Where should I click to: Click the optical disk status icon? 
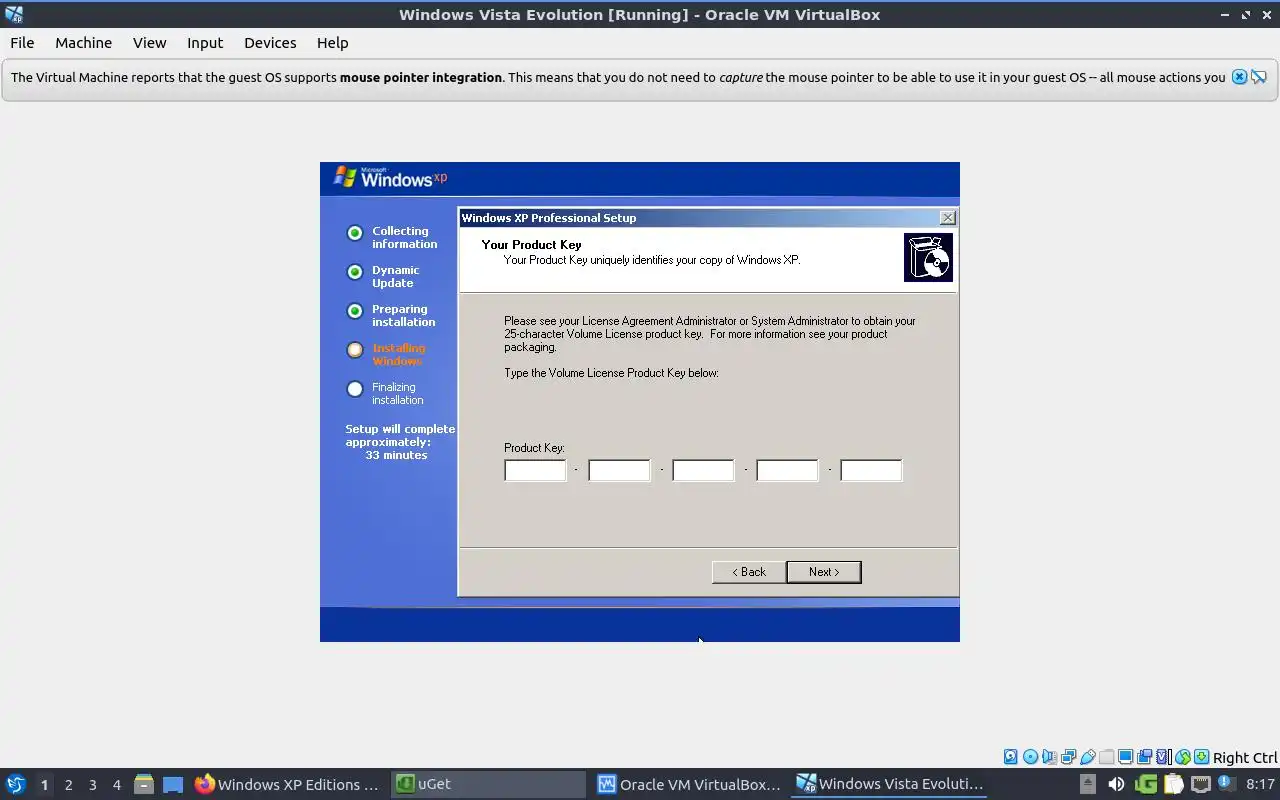tap(1031, 757)
